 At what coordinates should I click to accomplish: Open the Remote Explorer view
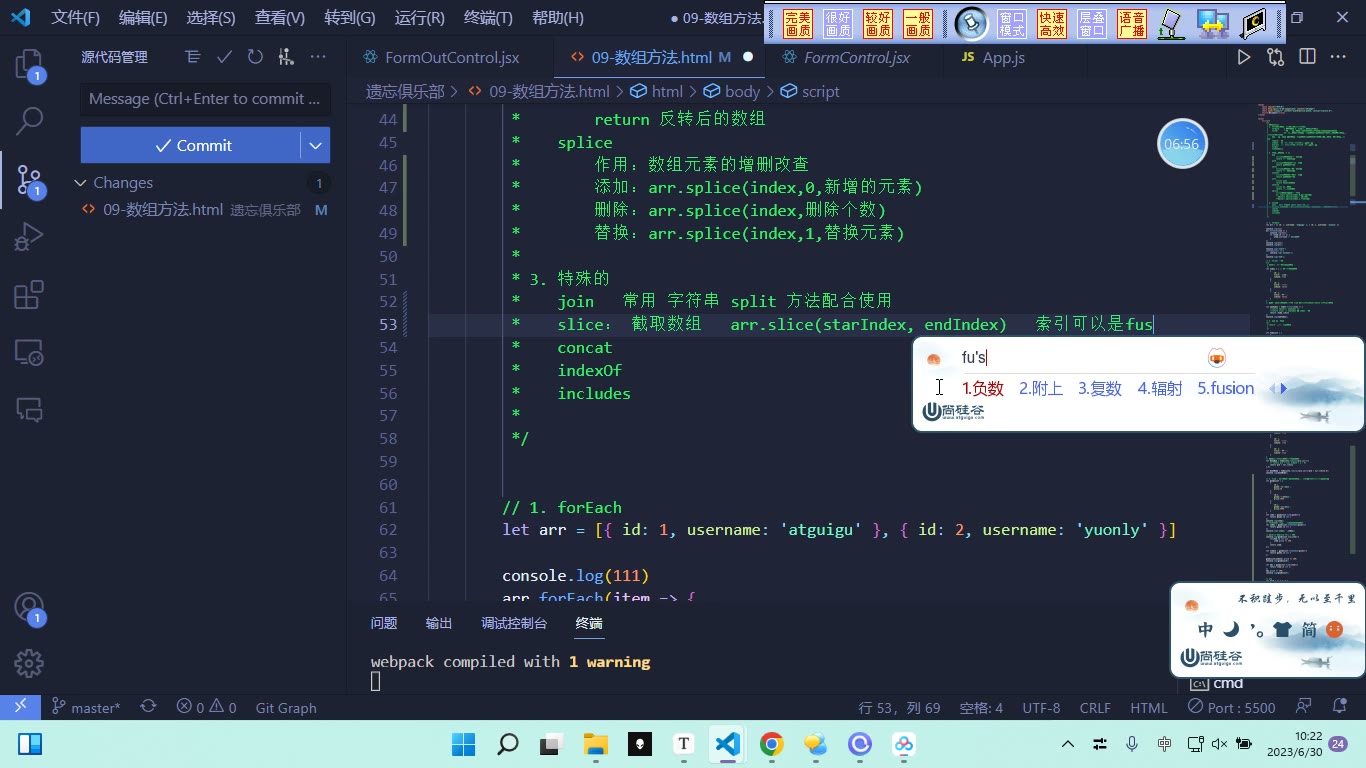(x=29, y=352)
